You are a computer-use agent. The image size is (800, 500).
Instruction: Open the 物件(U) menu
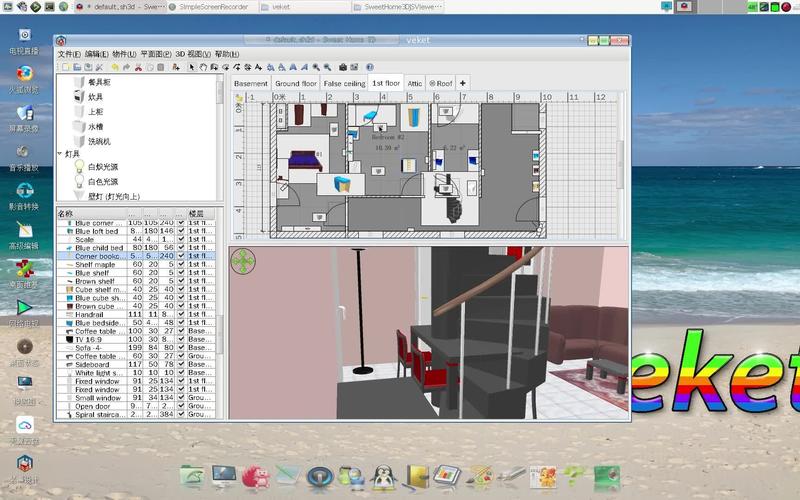(x=124, y=54)
